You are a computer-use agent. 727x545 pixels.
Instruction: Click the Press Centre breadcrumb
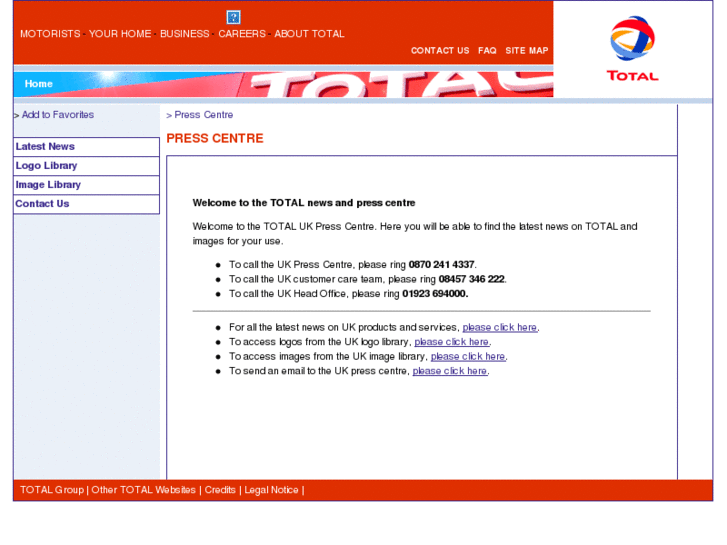204,115
